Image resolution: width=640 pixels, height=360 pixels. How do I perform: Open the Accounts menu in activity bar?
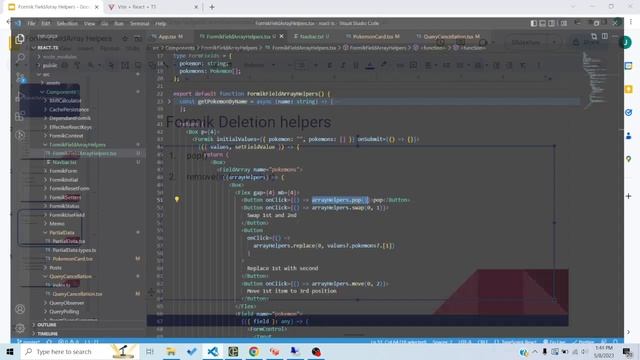coord(20,309)
